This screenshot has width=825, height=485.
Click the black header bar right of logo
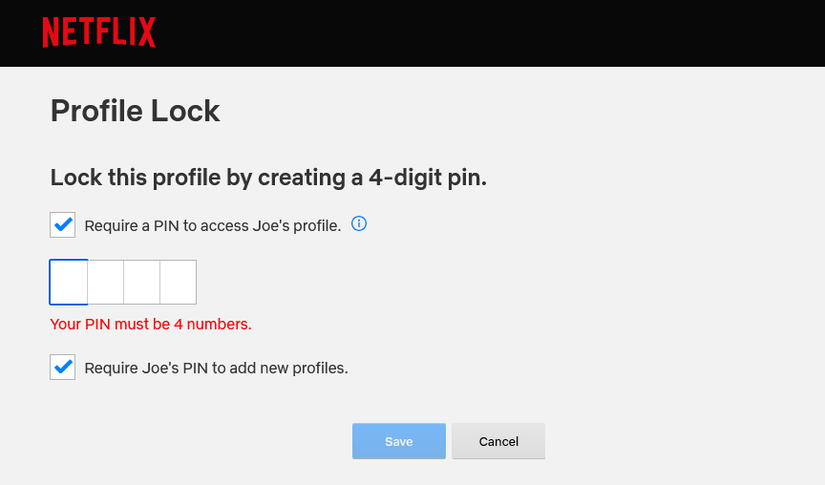[500, 33]
